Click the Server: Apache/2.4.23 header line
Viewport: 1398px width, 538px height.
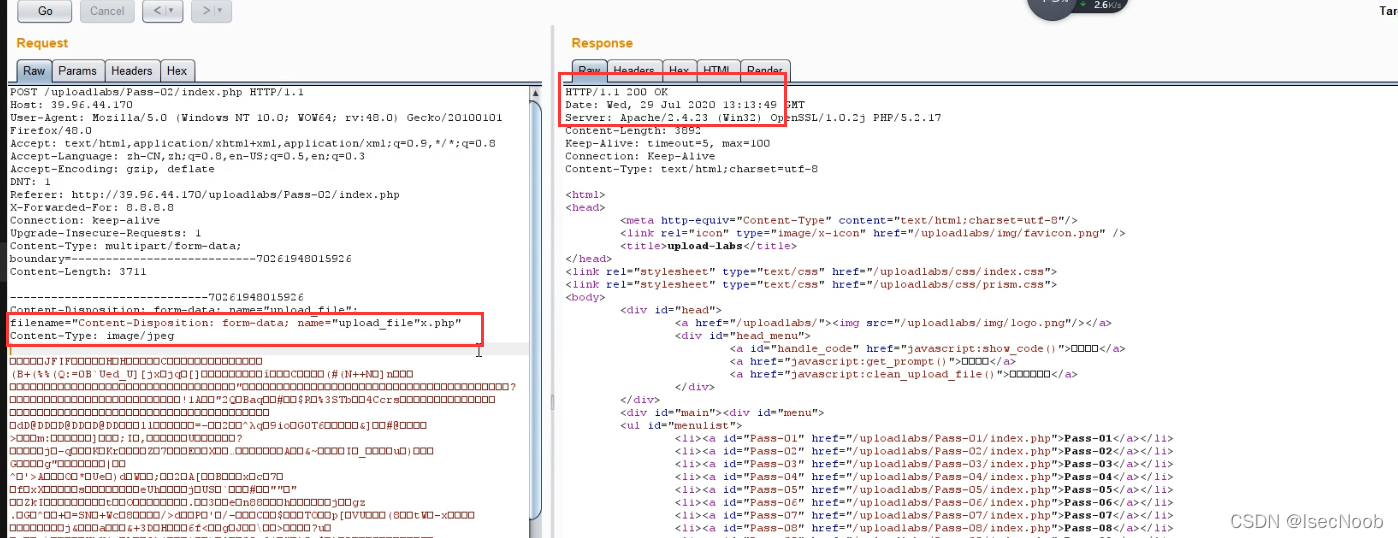pos(755,117)
